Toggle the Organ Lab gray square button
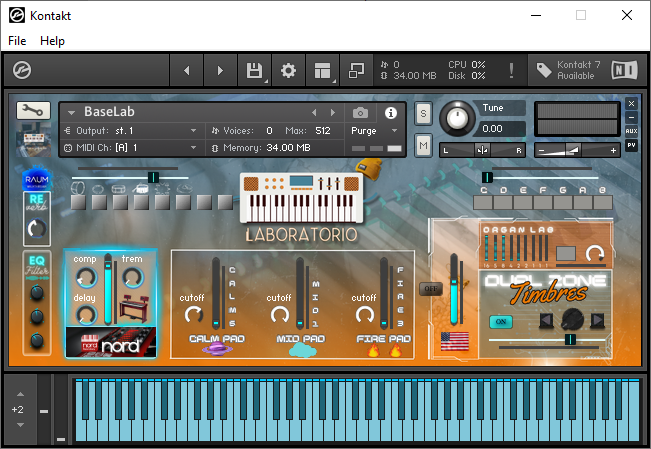This screenshot has width=651, height=449. pos(566,253)
